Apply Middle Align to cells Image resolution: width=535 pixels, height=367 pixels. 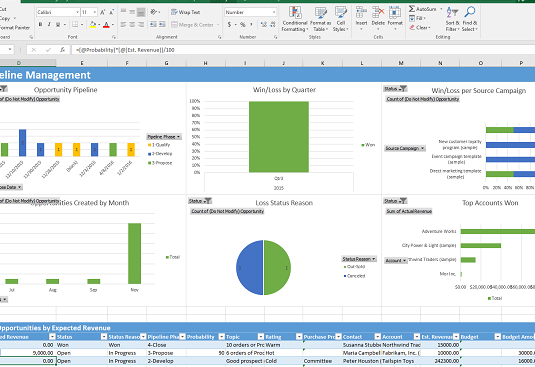pyautogui.click(x=132, y=12)
